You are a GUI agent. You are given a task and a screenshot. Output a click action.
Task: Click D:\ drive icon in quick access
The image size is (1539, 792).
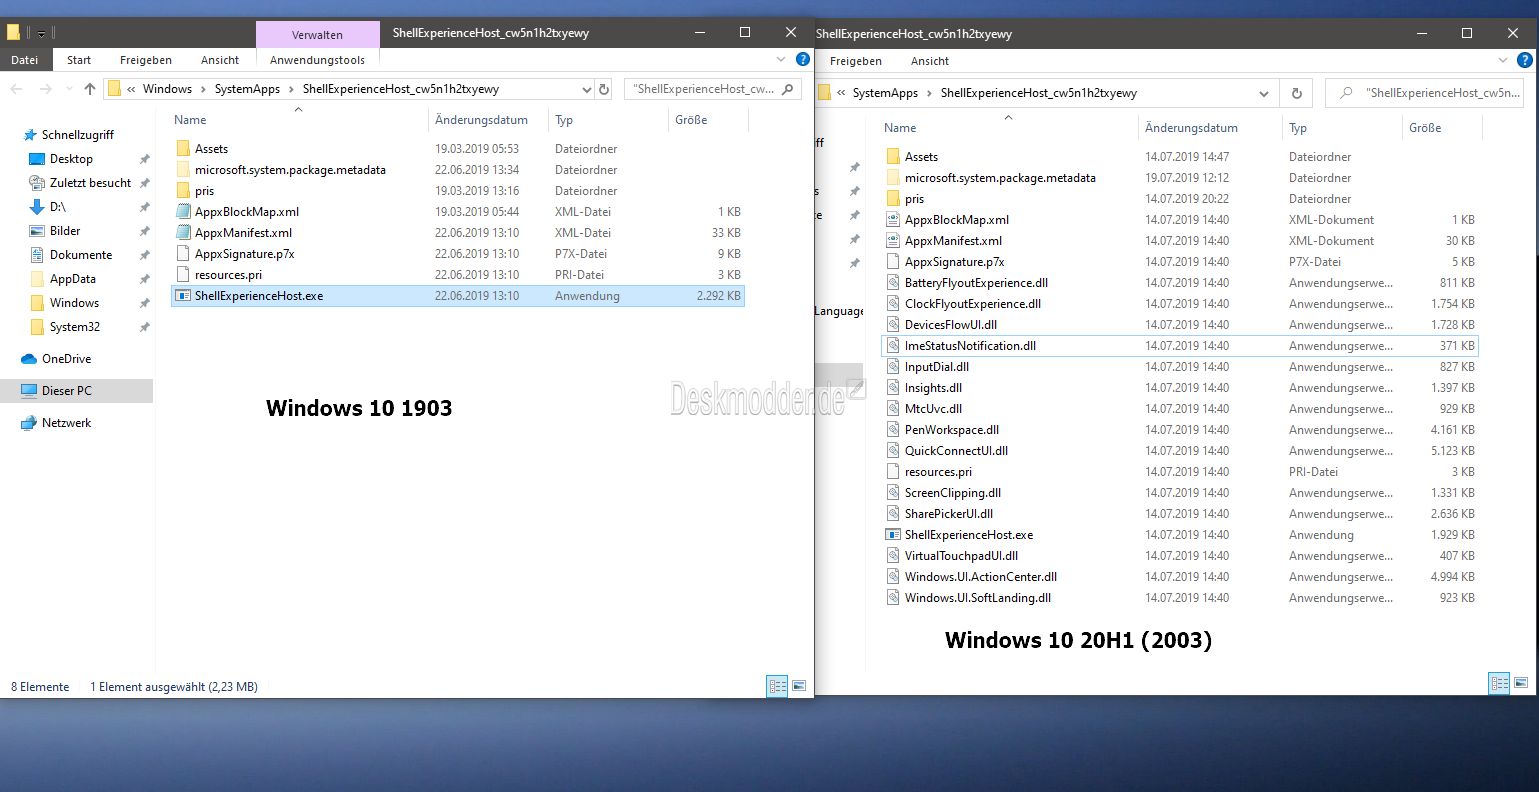37,207
